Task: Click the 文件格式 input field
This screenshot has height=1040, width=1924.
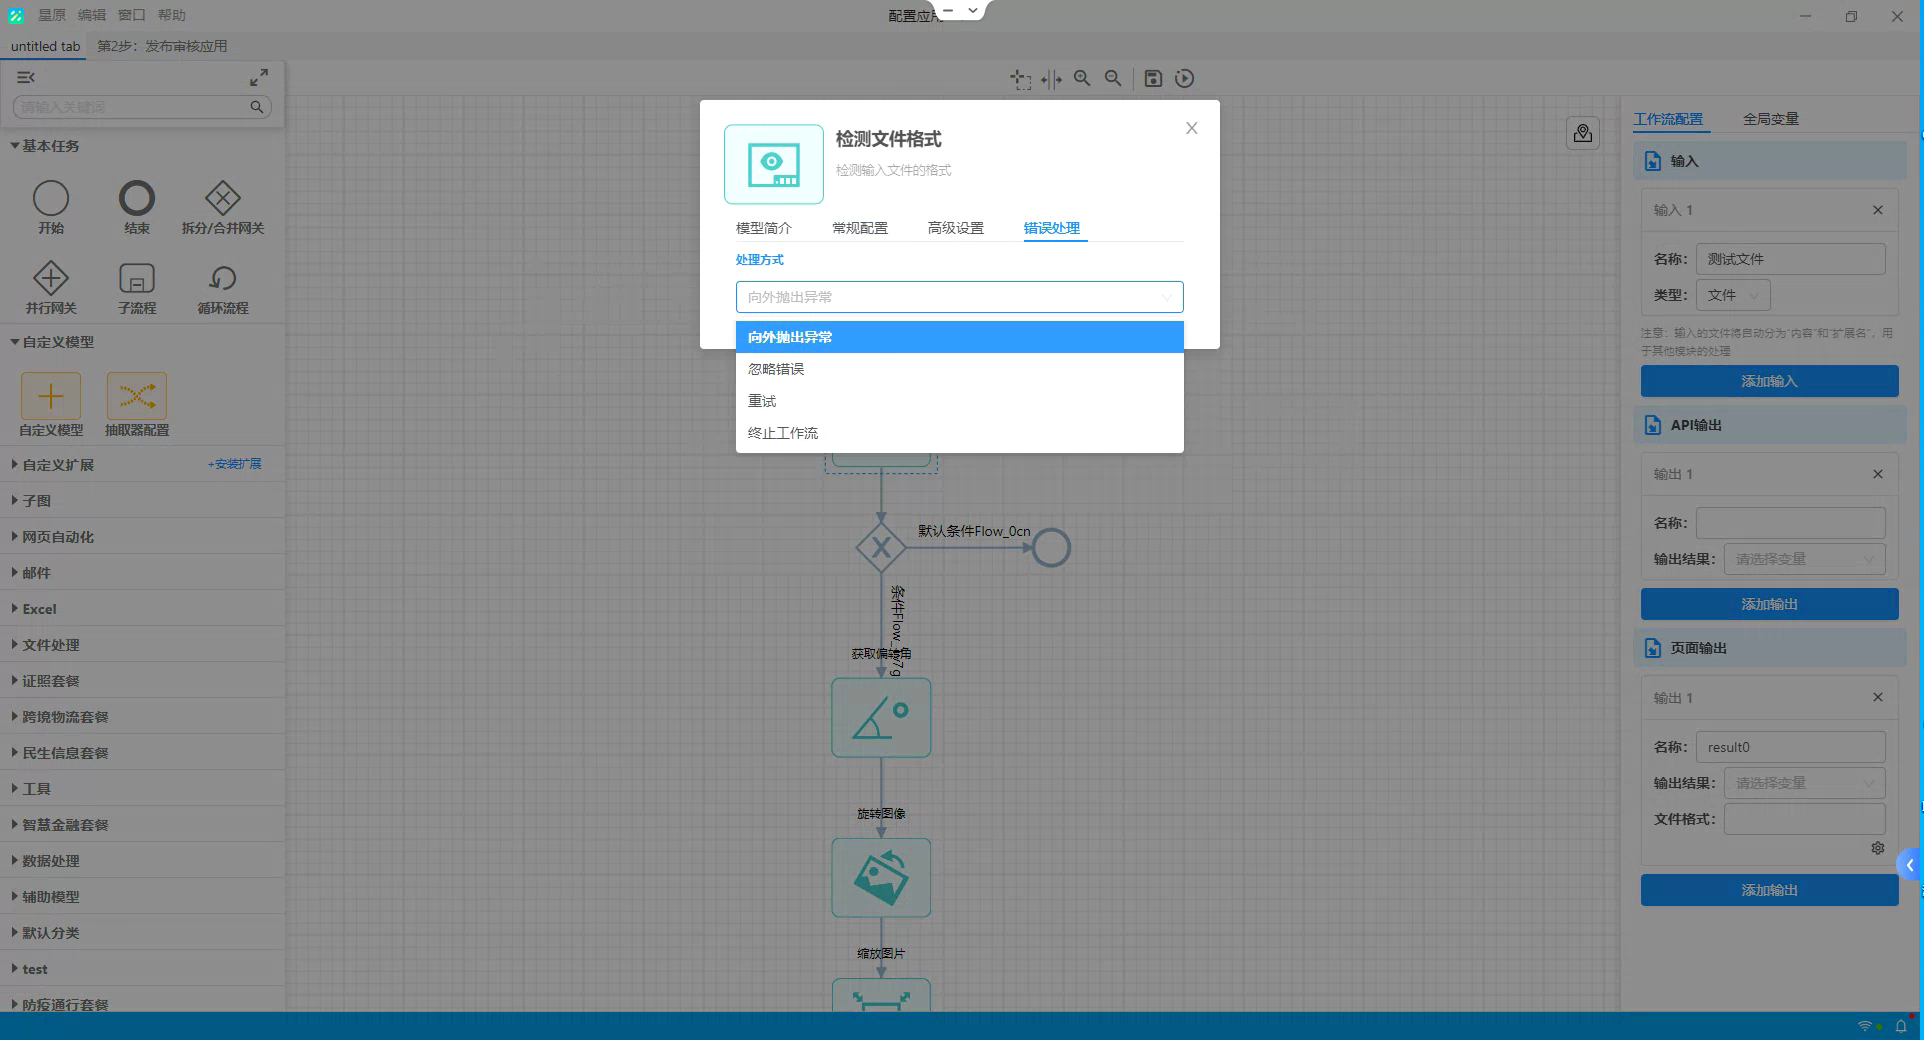Action: (1804, 819)
